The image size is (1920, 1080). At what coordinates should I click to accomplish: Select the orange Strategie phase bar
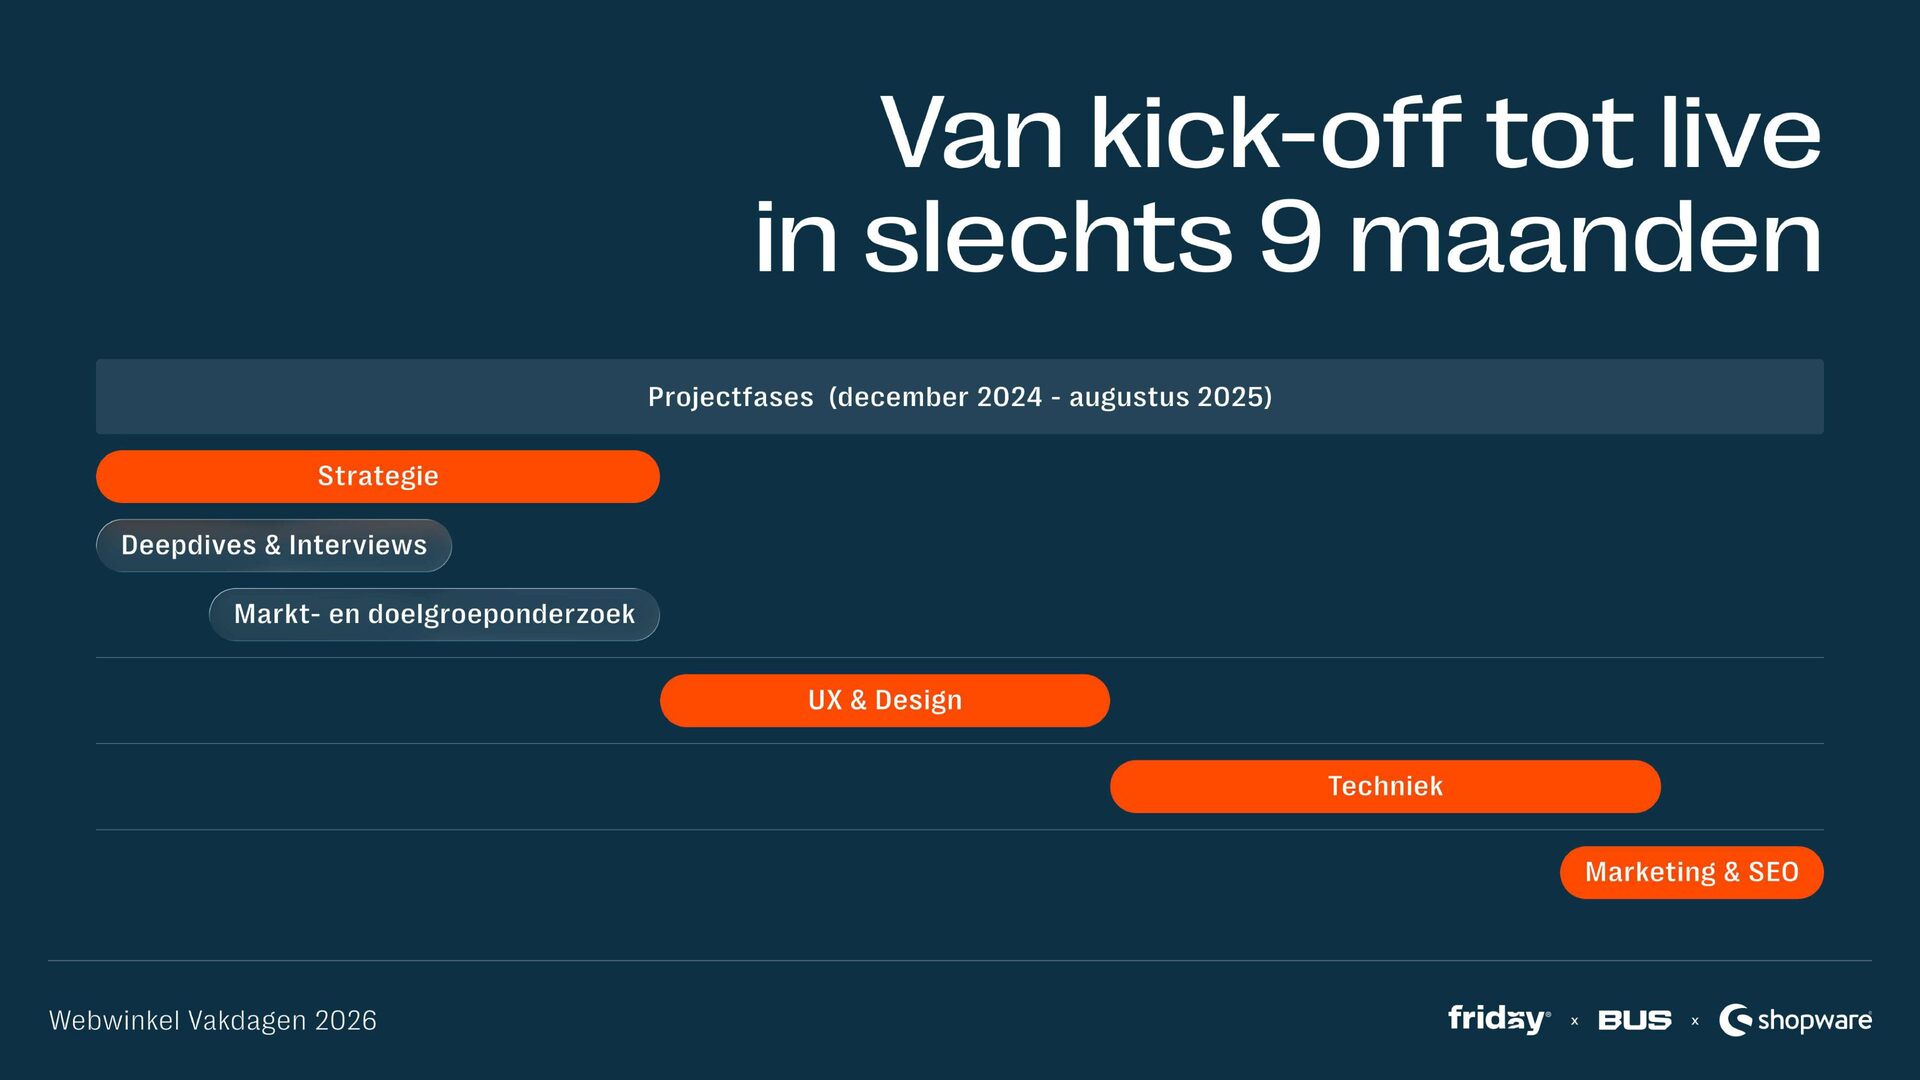377,476
